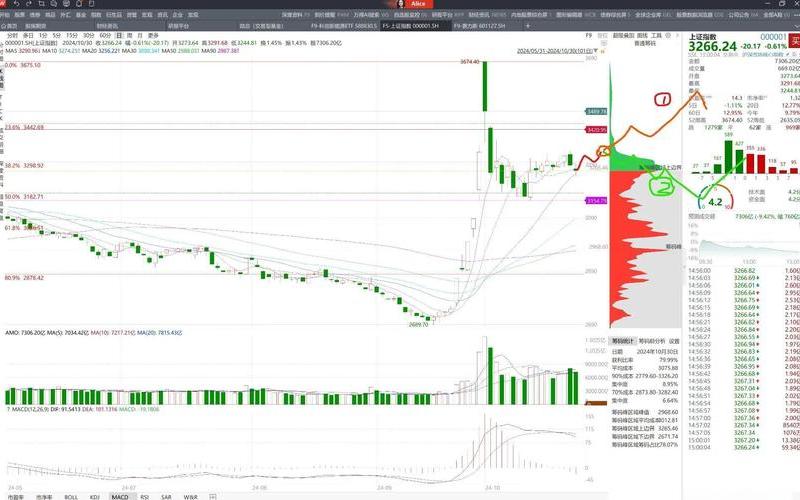This screenshot has width=800, height=500.
Task: Click the 债券 menu item
Action: click(x=35, y=15)
